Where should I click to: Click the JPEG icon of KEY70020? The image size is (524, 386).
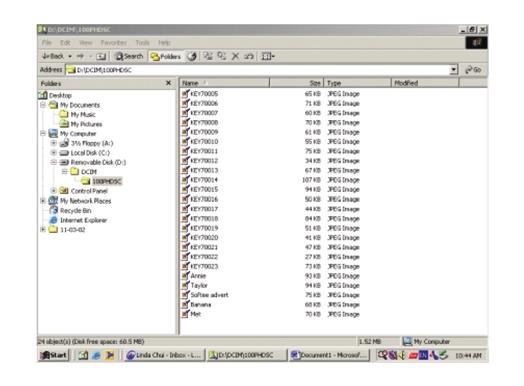tap(185, 238)
